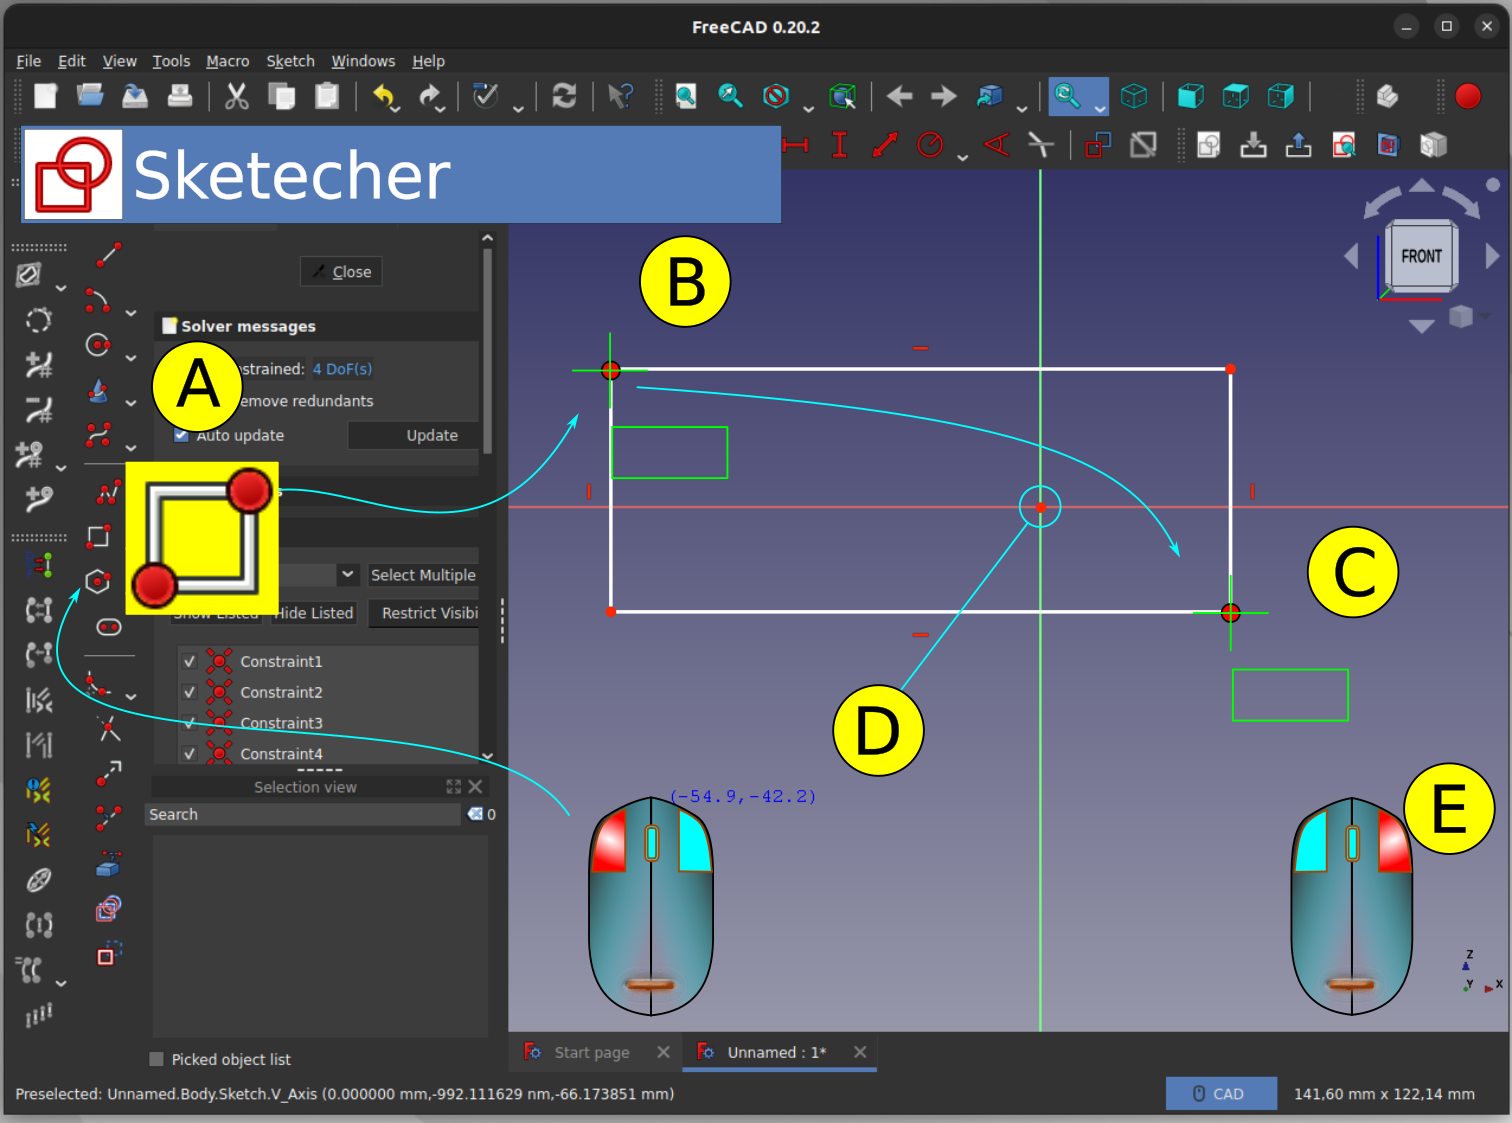Click the Close sketch button
Viewport: 1512px width, 1123px height.
(x=341, y=272)
